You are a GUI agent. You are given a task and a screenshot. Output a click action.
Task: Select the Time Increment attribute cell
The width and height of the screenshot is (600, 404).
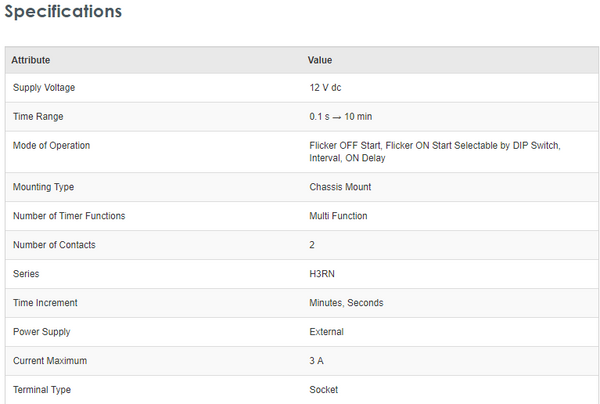pos(45,303)
